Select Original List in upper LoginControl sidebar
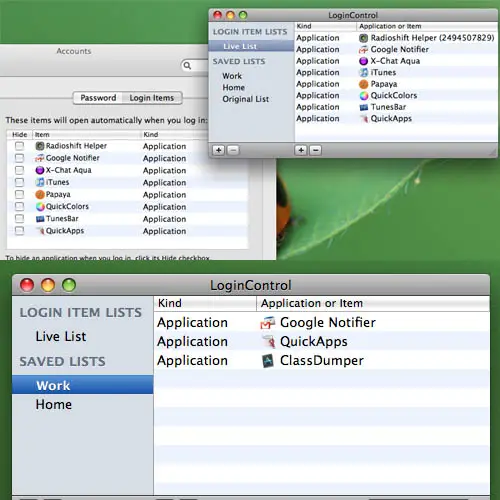The width and height of the screenshot is (500, 500). pos(251,99)
